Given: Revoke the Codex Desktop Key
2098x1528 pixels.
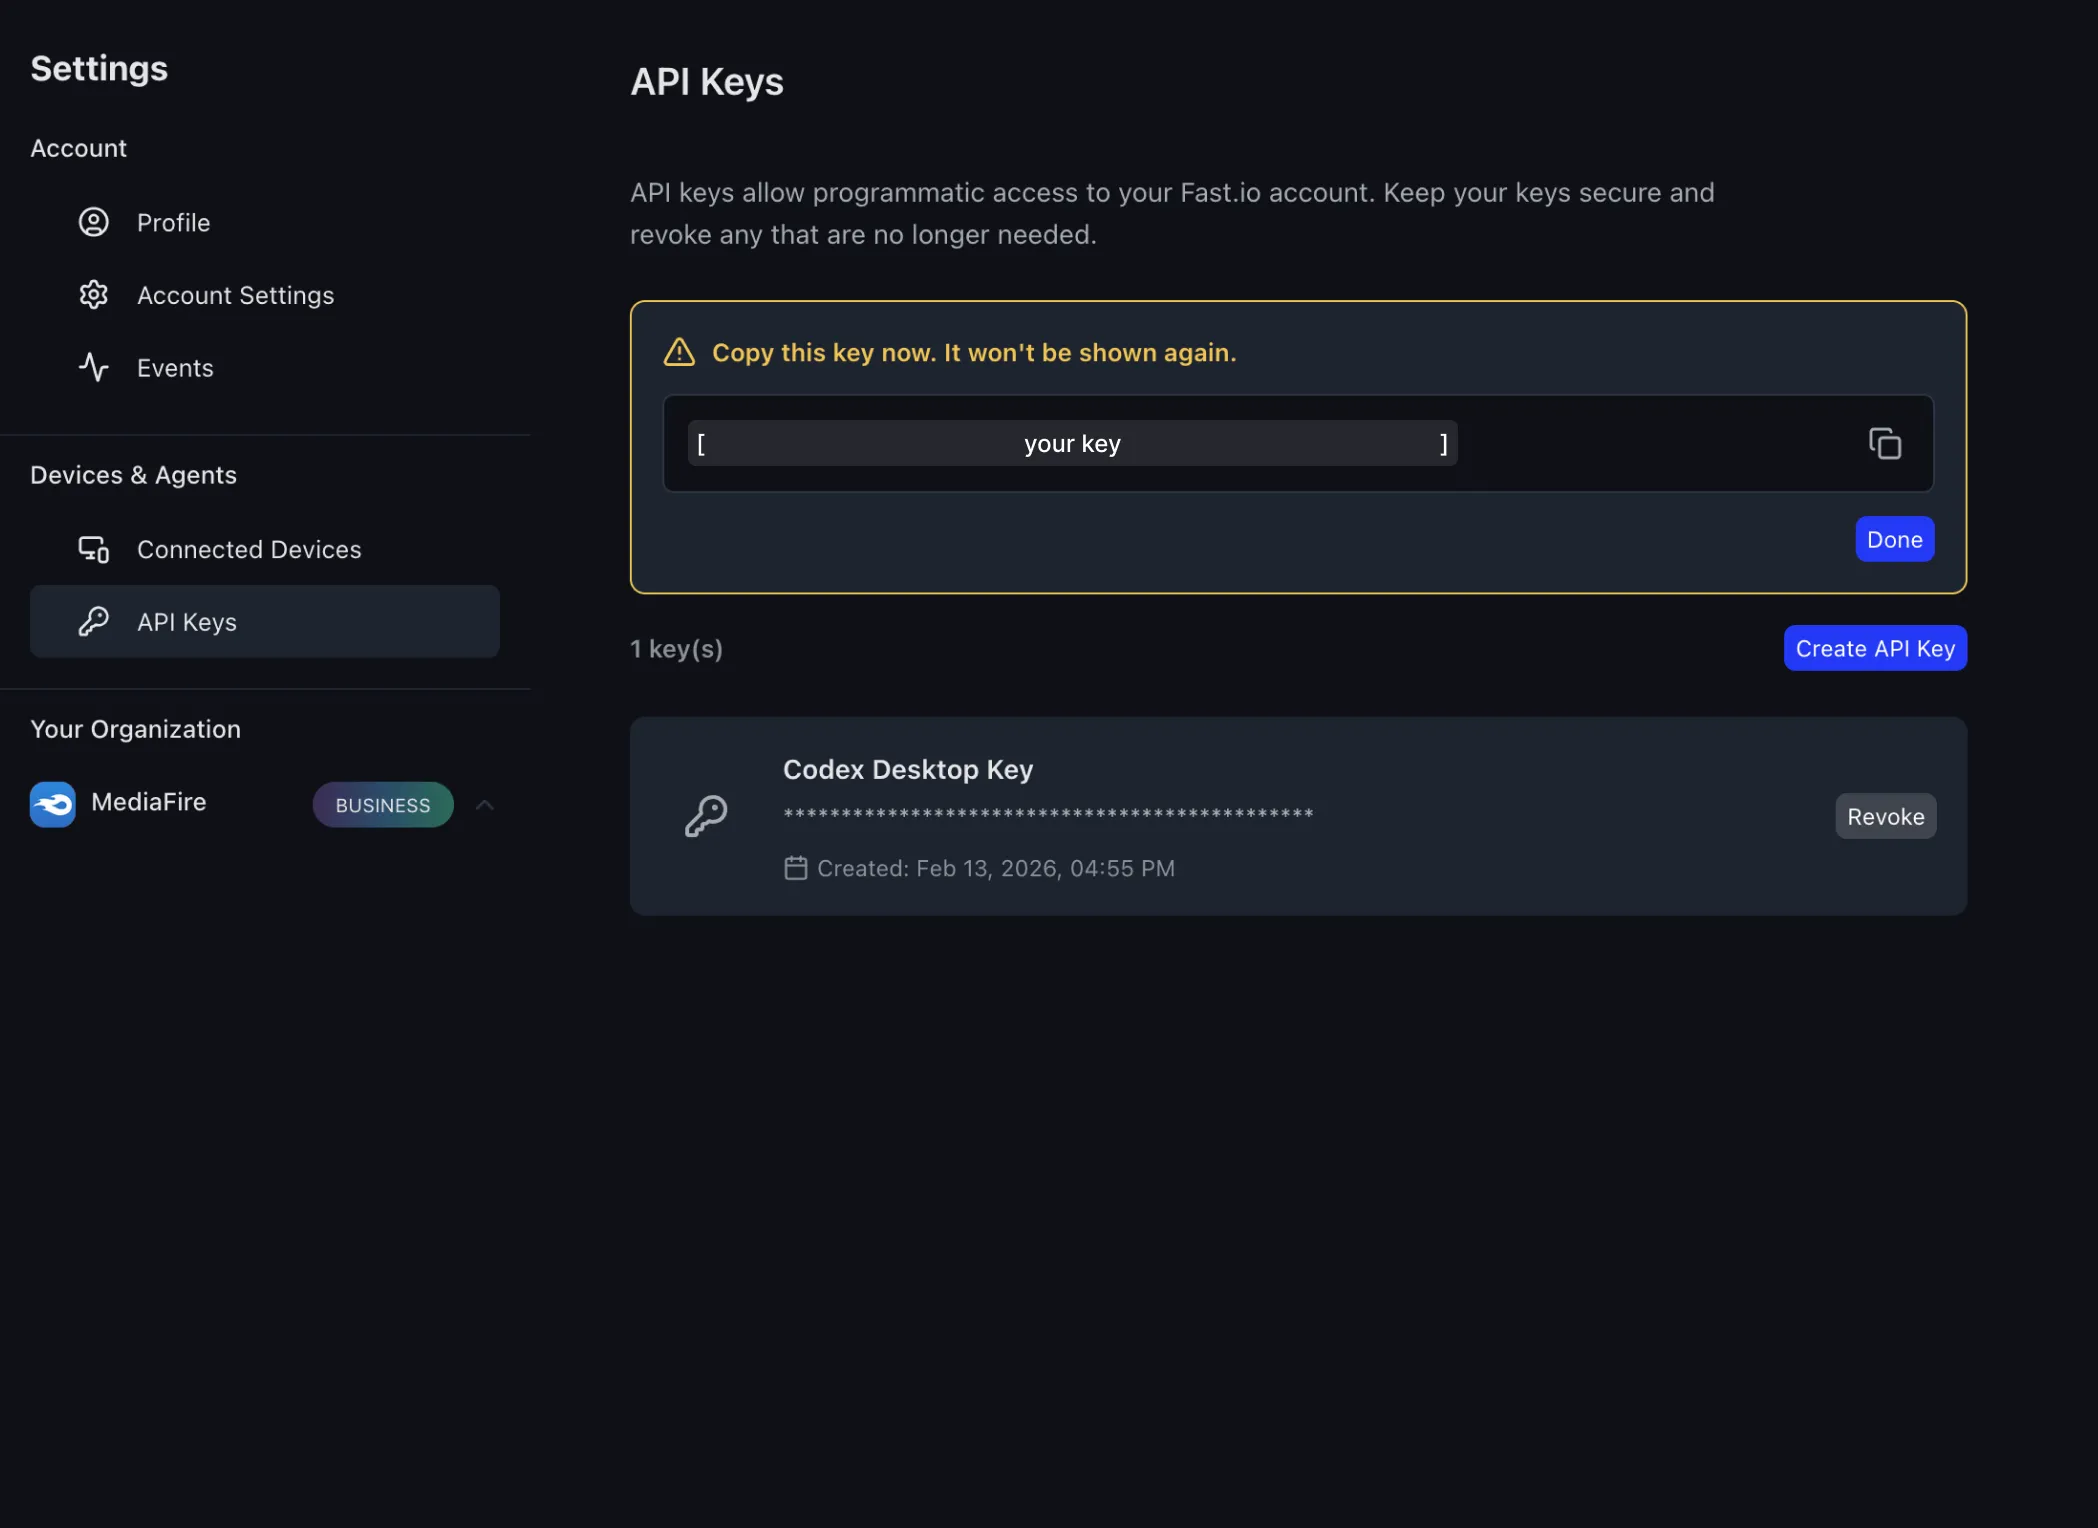Looking at the screenshot, I should pos(1885,815).
